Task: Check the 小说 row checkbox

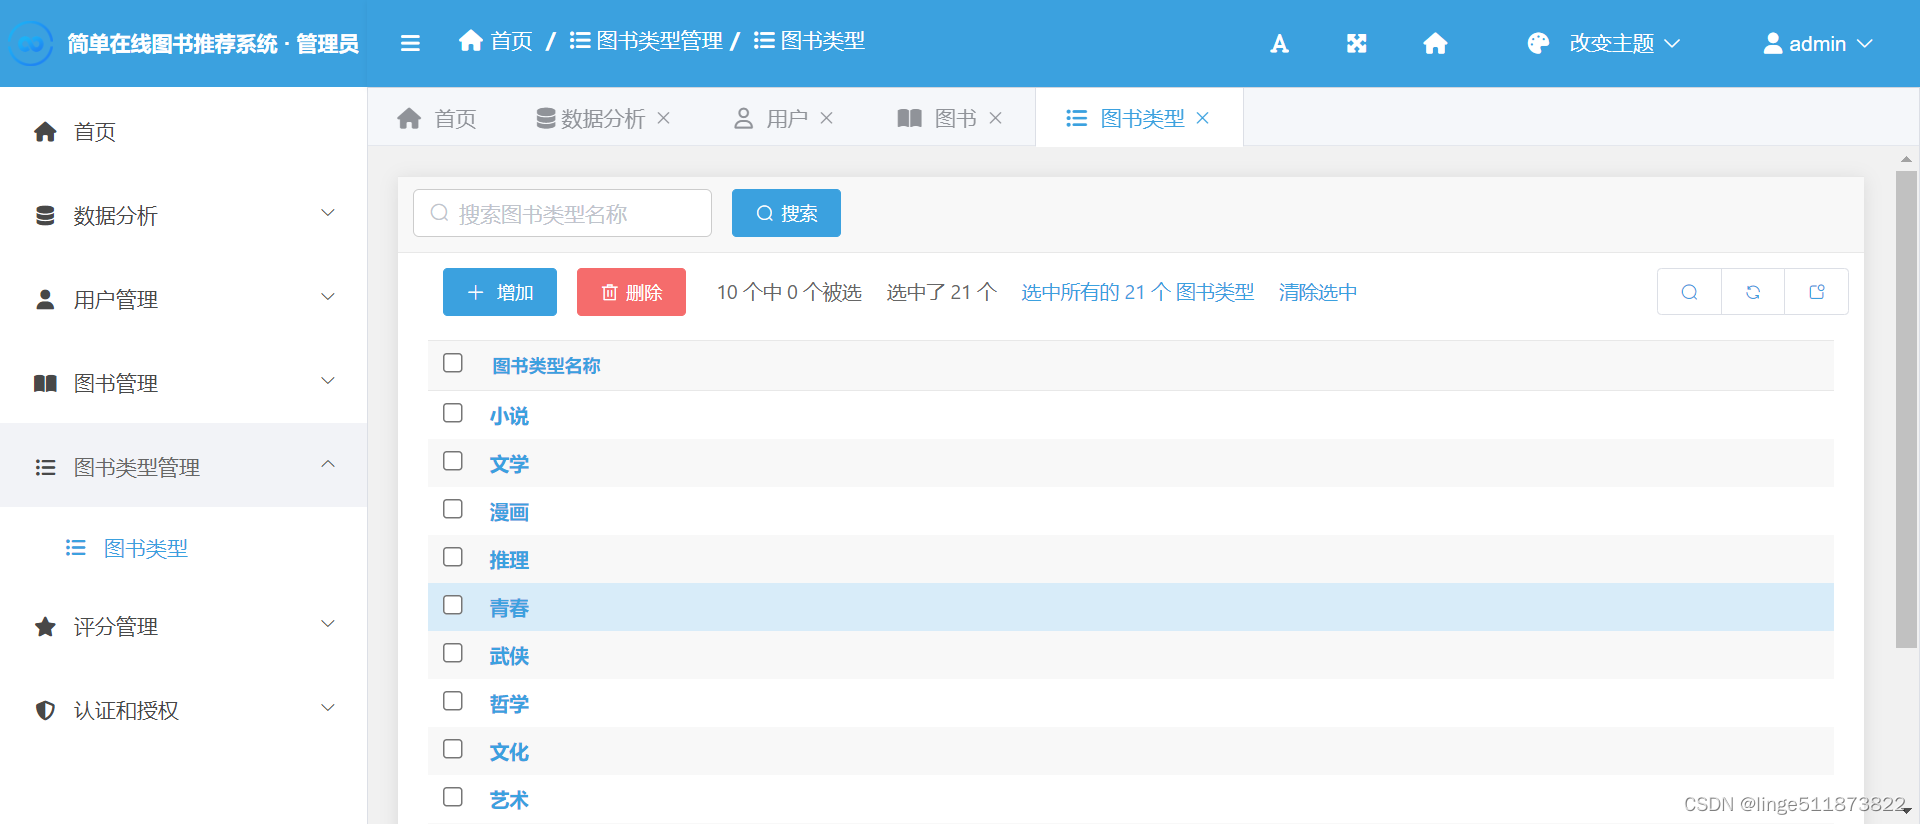Action: pos(453,413)
